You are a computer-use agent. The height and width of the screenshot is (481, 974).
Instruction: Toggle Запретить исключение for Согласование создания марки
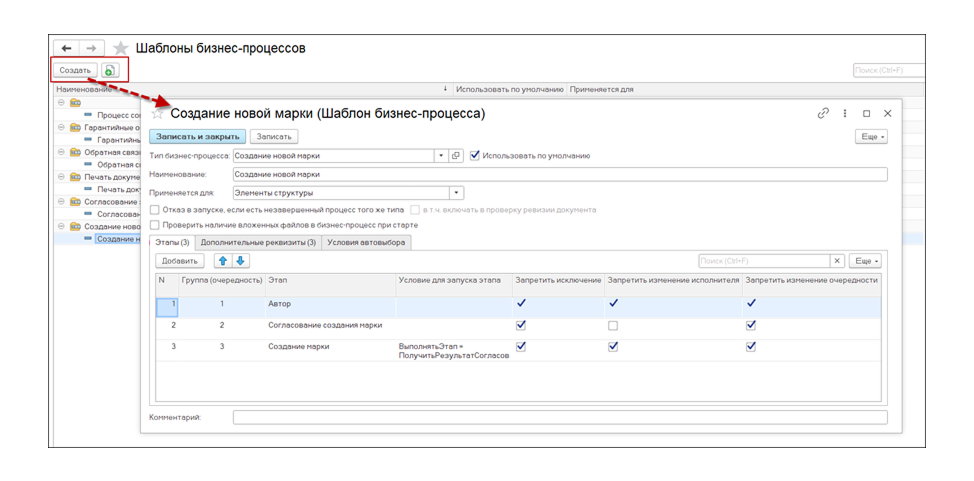click(521, 325)
